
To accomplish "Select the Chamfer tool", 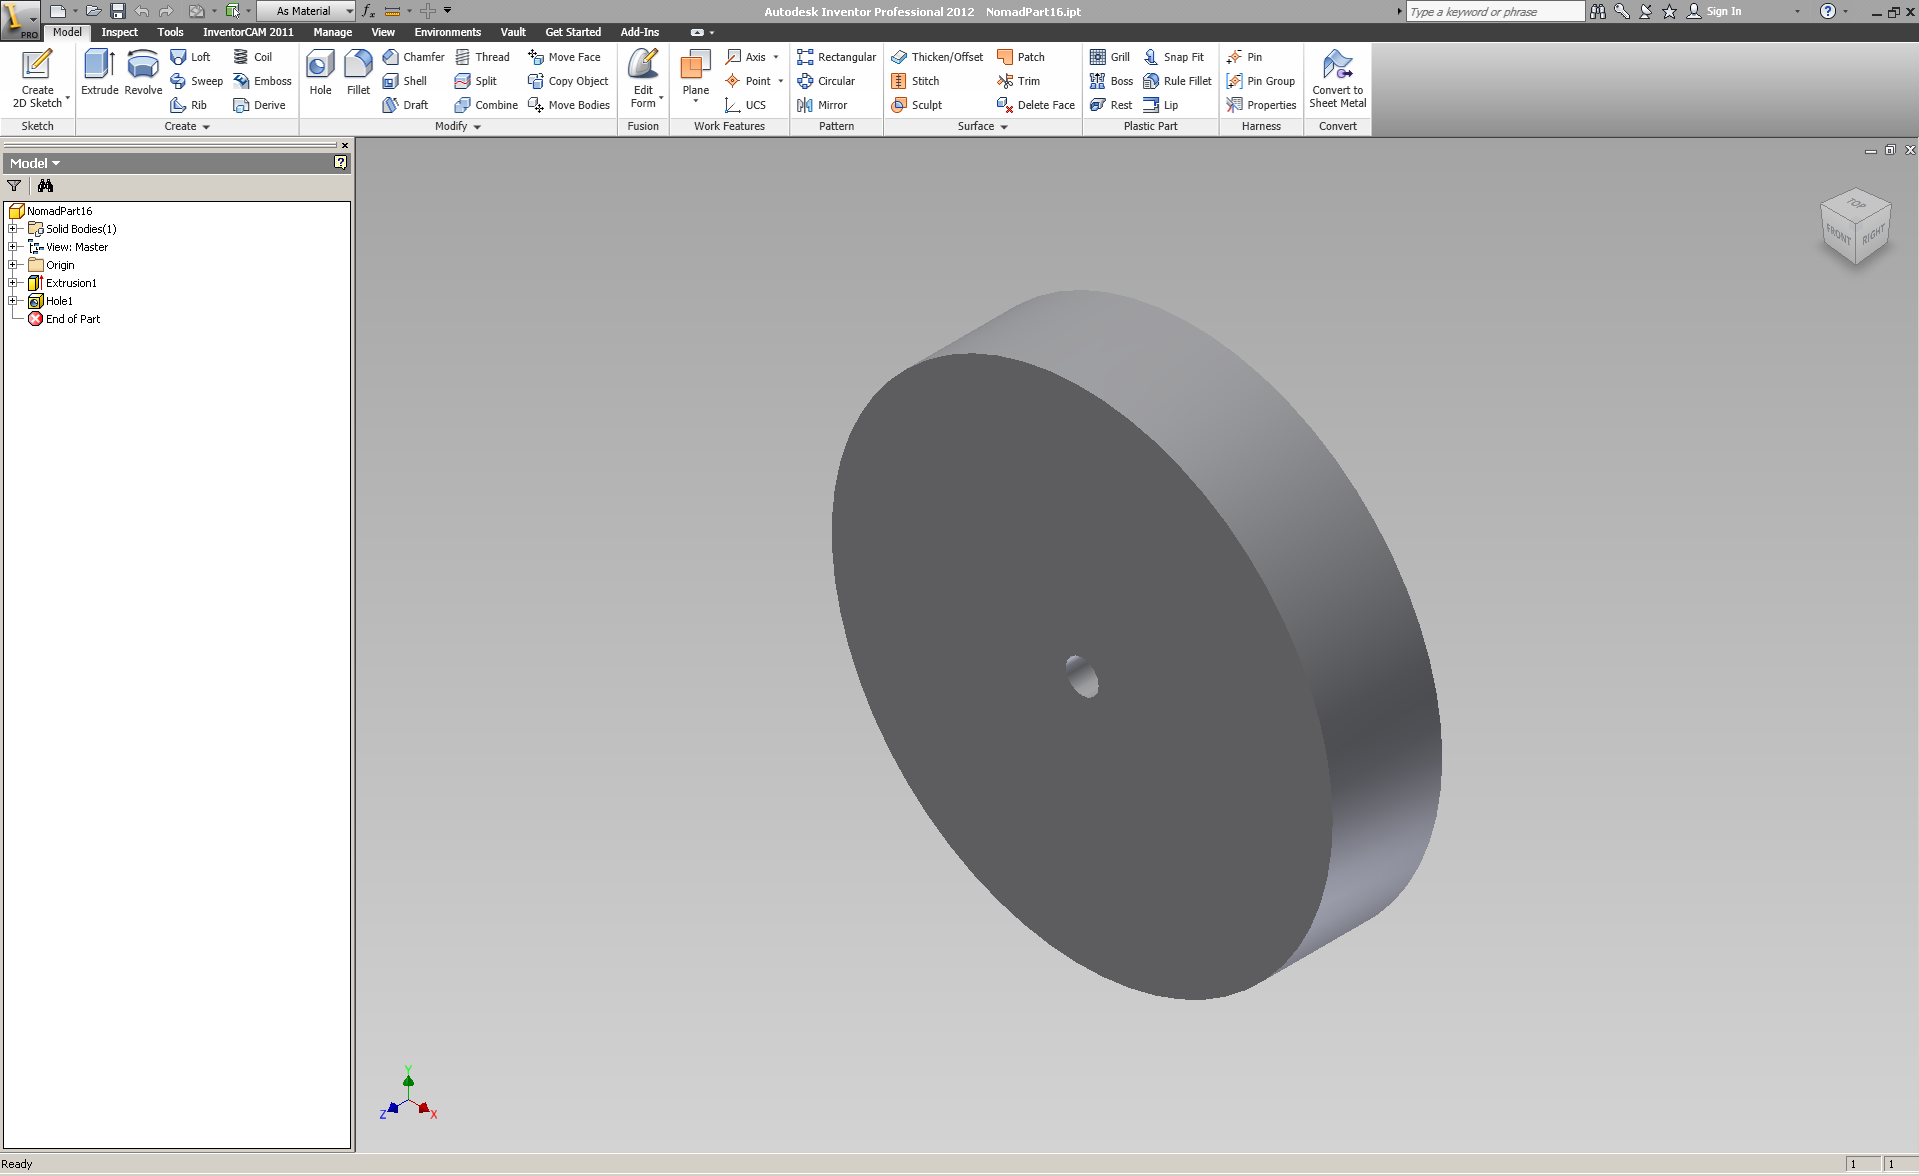I will pyautogui.click(x=413, y=57).
